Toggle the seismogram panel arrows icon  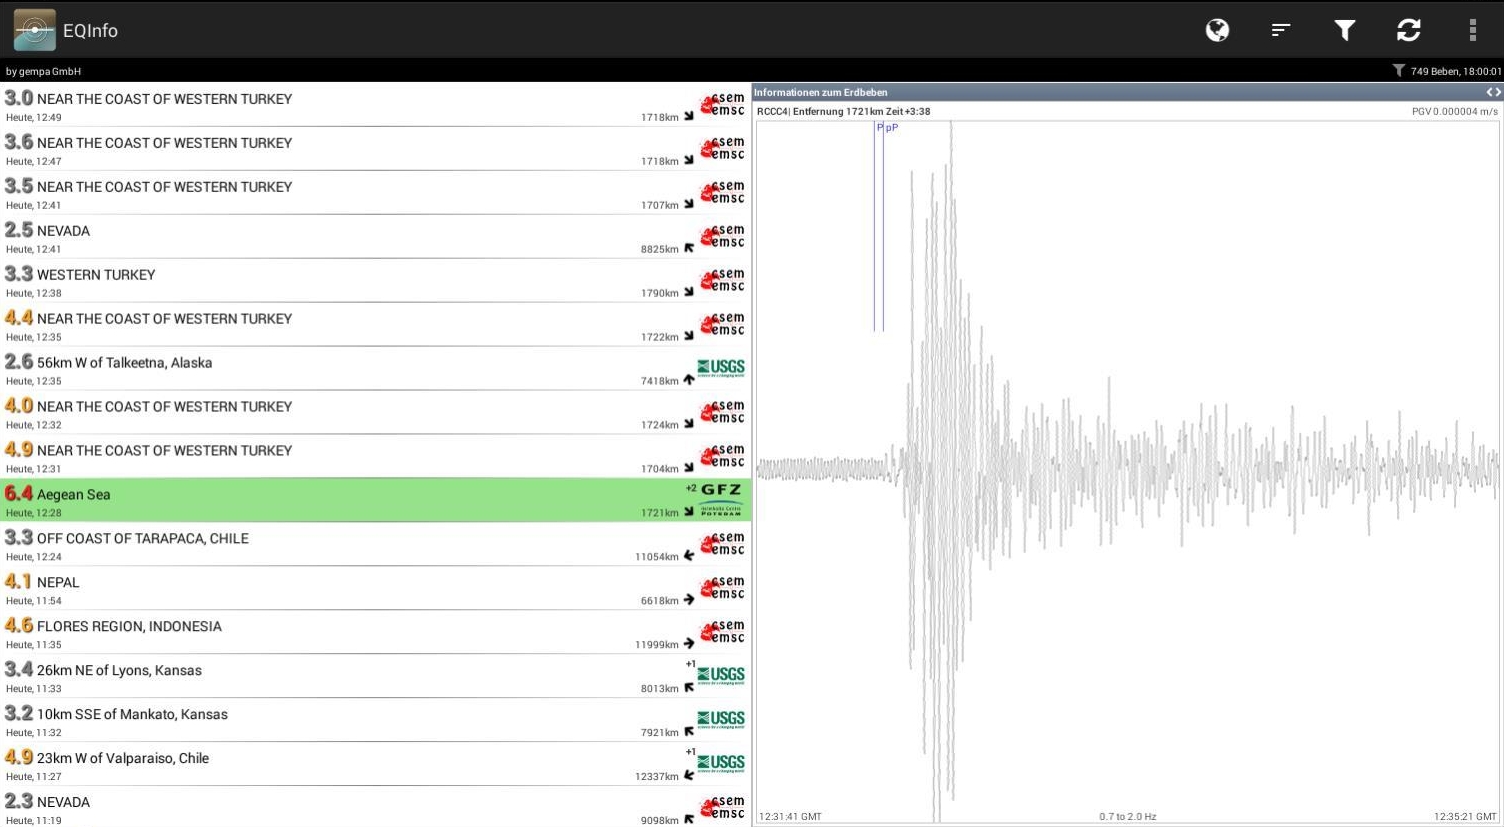(x=1493, y=92)
